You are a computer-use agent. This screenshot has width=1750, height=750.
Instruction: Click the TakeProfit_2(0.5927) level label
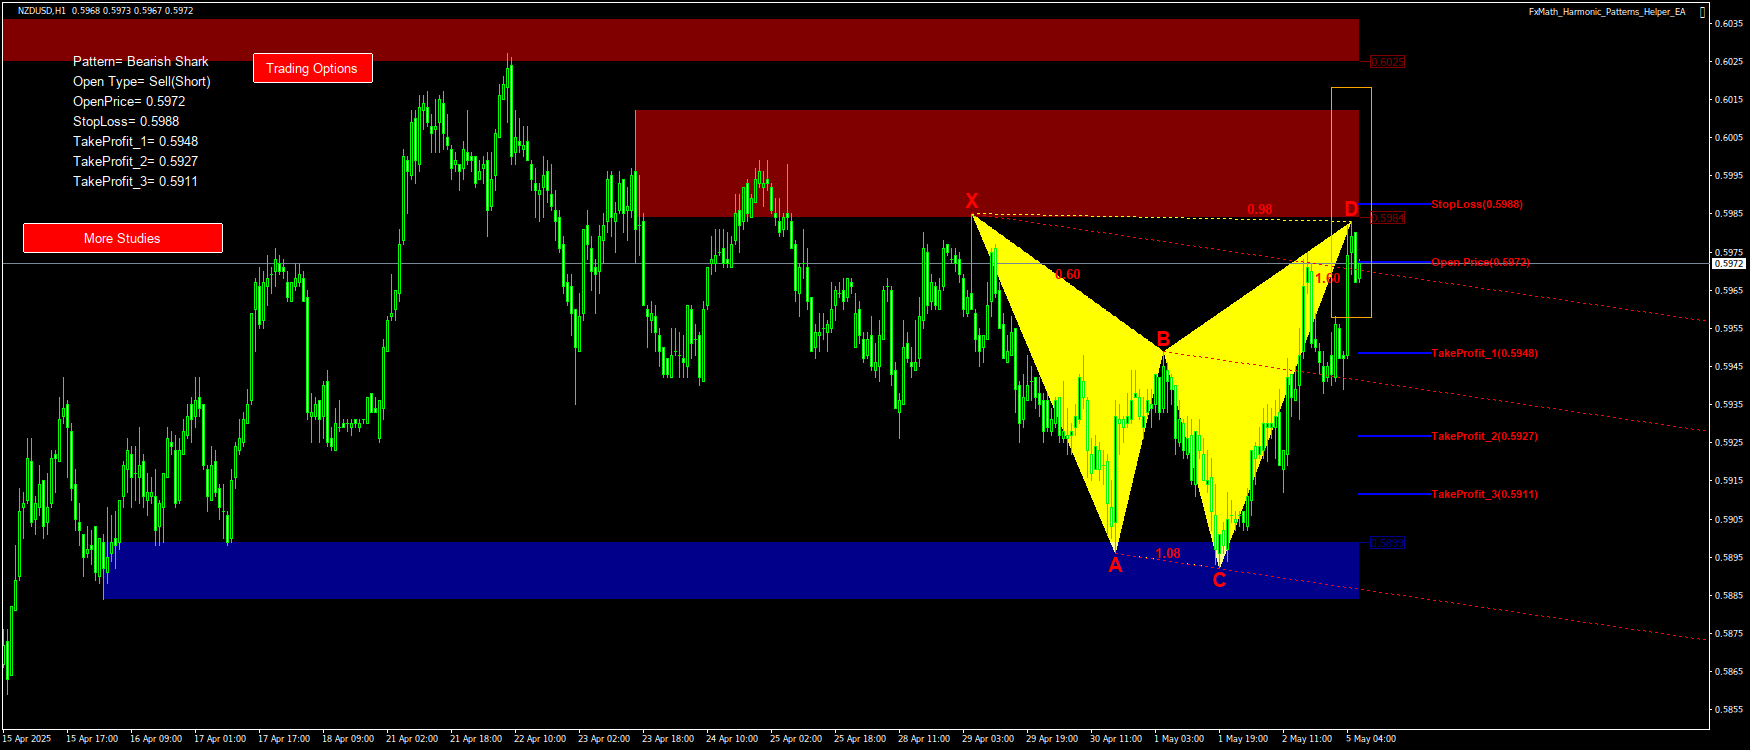point(1484,436)
